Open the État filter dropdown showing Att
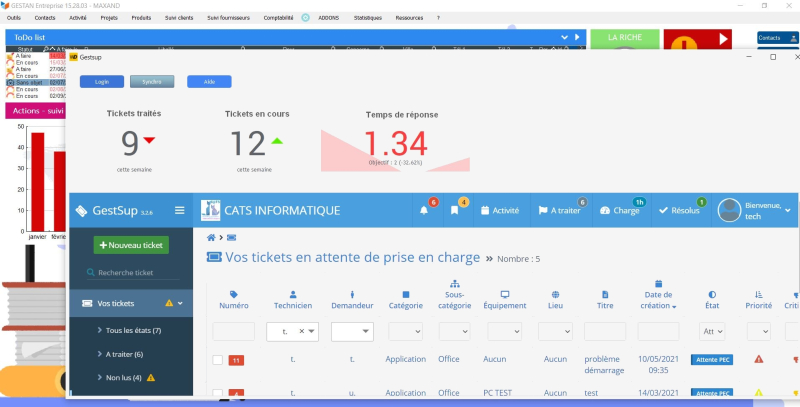This screenshot has height=407, width=800. point(712,332)
